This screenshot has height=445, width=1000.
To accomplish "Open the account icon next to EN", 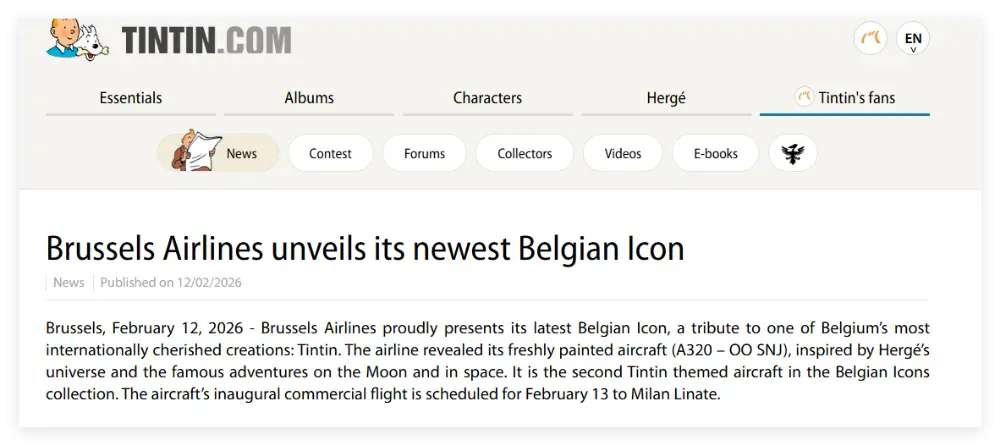I will tap(870, 39).
